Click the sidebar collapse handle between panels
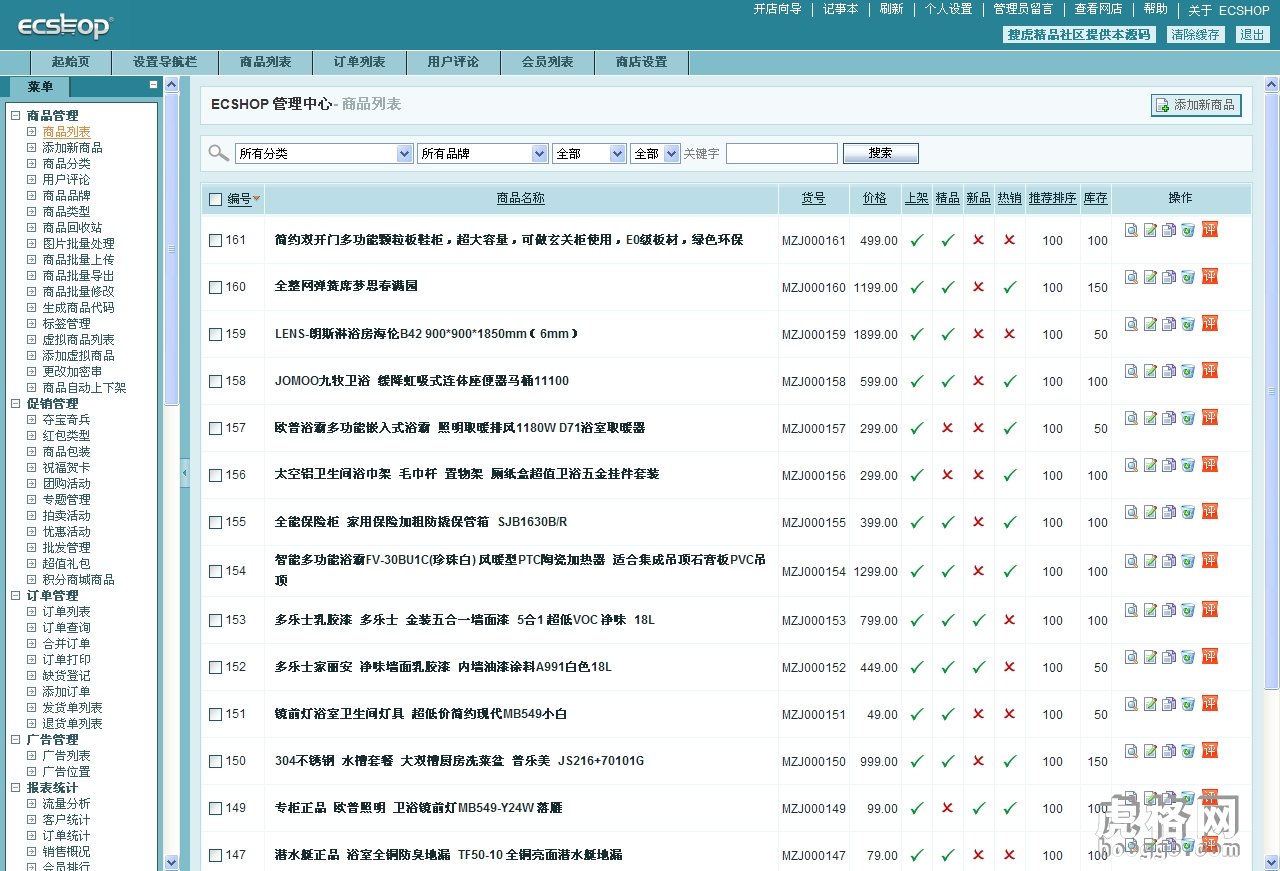 tap(184, 471)
